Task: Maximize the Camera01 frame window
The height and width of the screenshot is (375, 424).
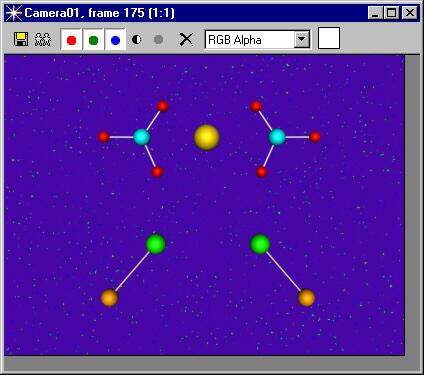Action: click(392, 13)
